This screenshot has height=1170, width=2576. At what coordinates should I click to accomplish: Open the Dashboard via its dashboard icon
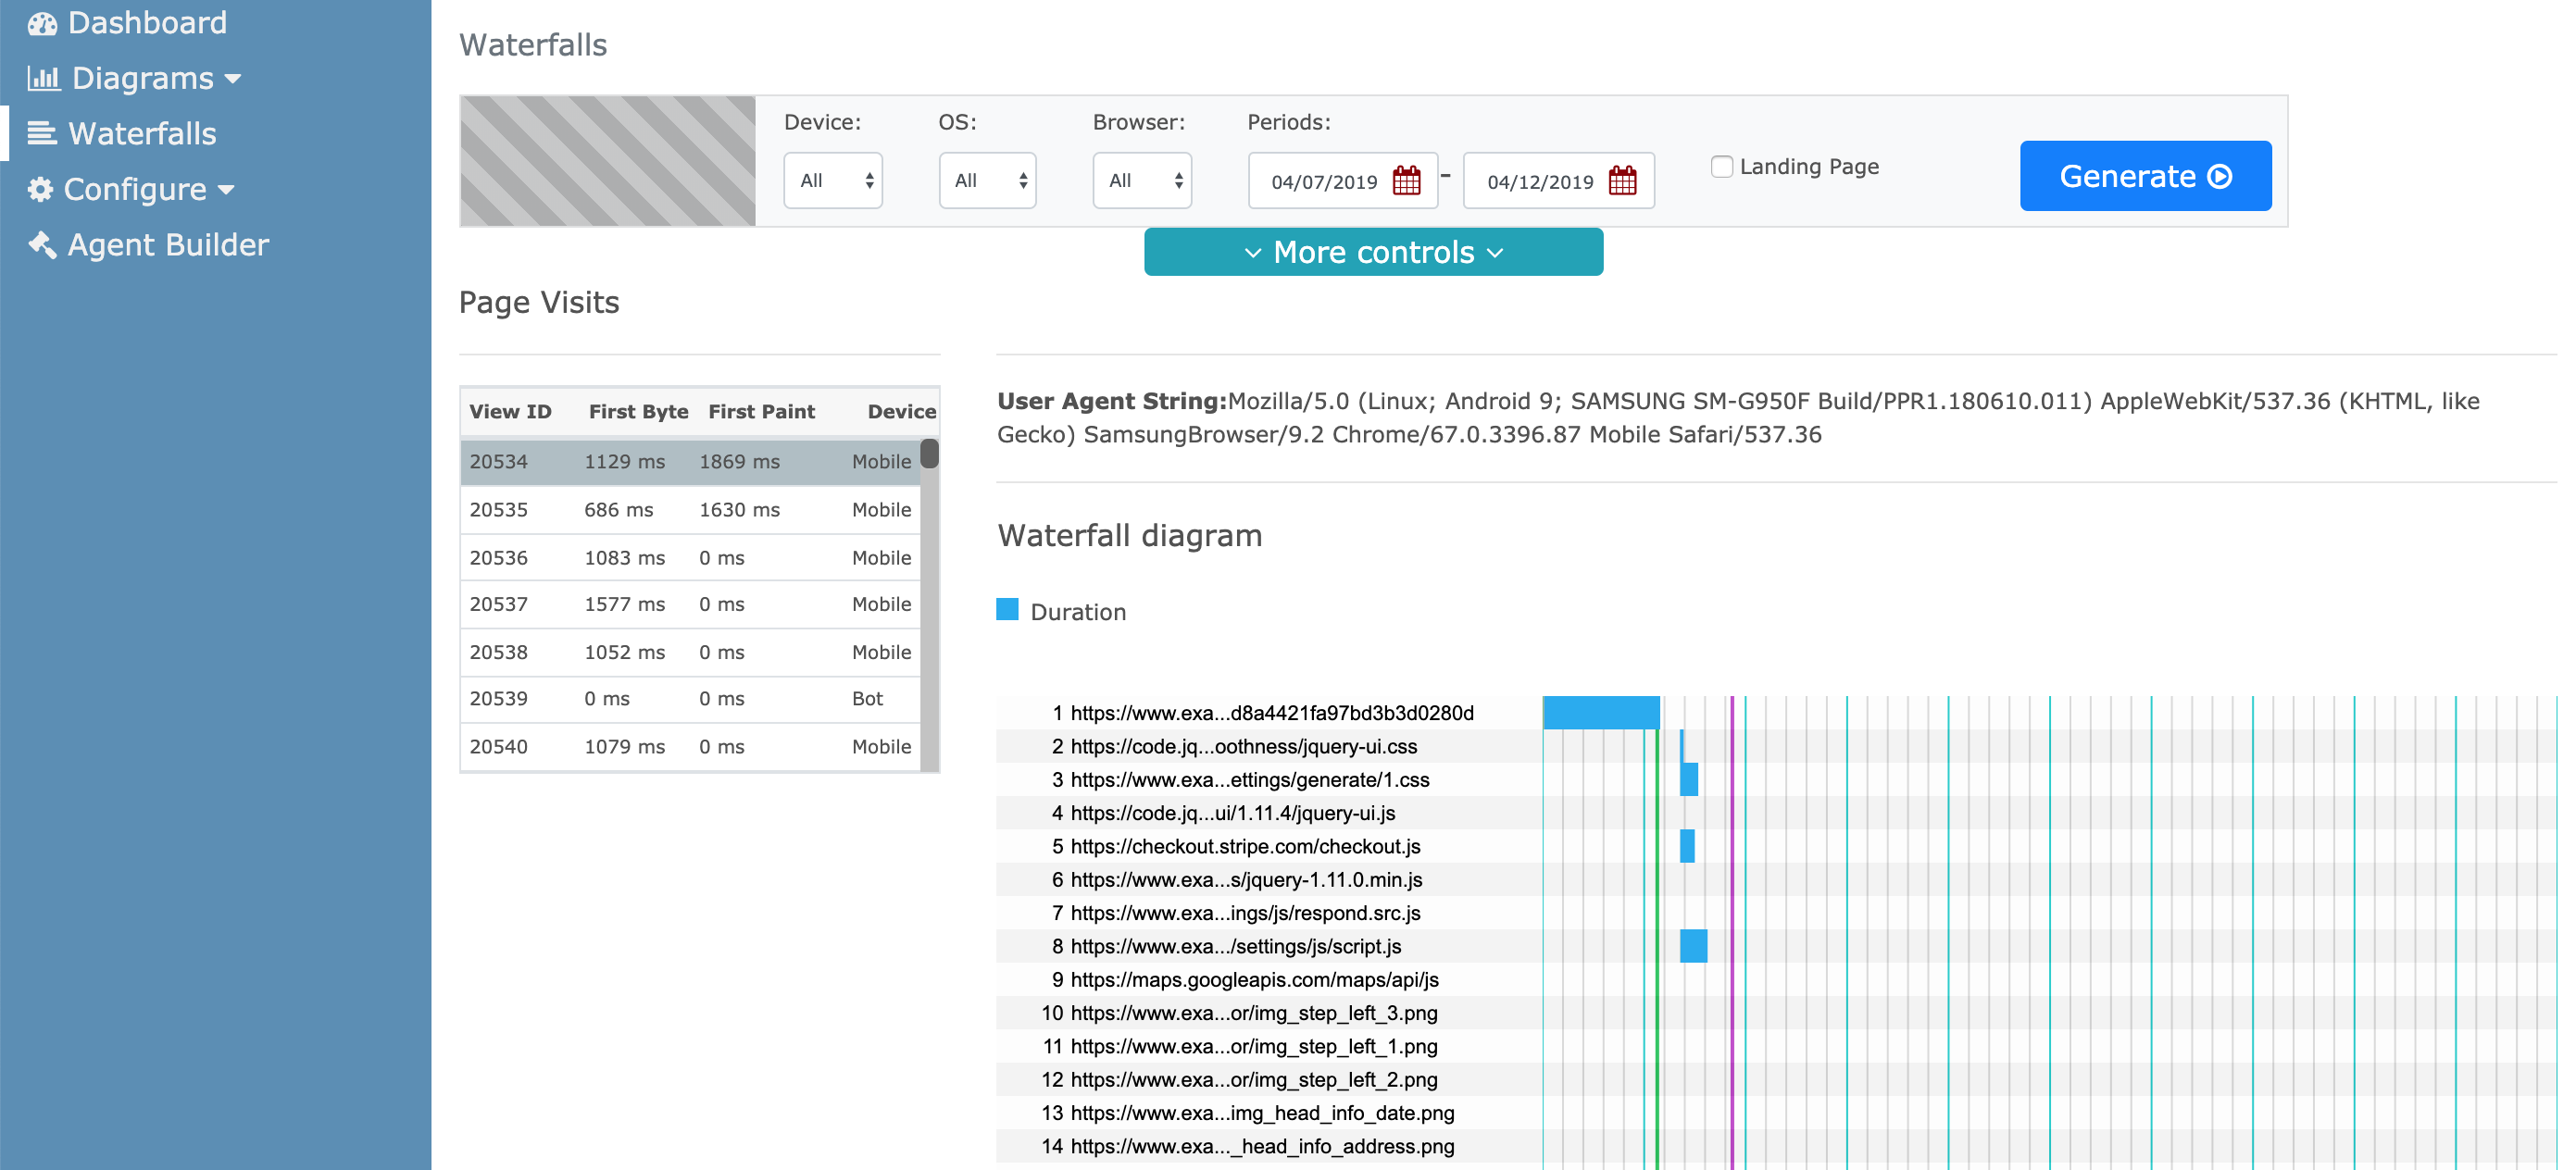42,22
